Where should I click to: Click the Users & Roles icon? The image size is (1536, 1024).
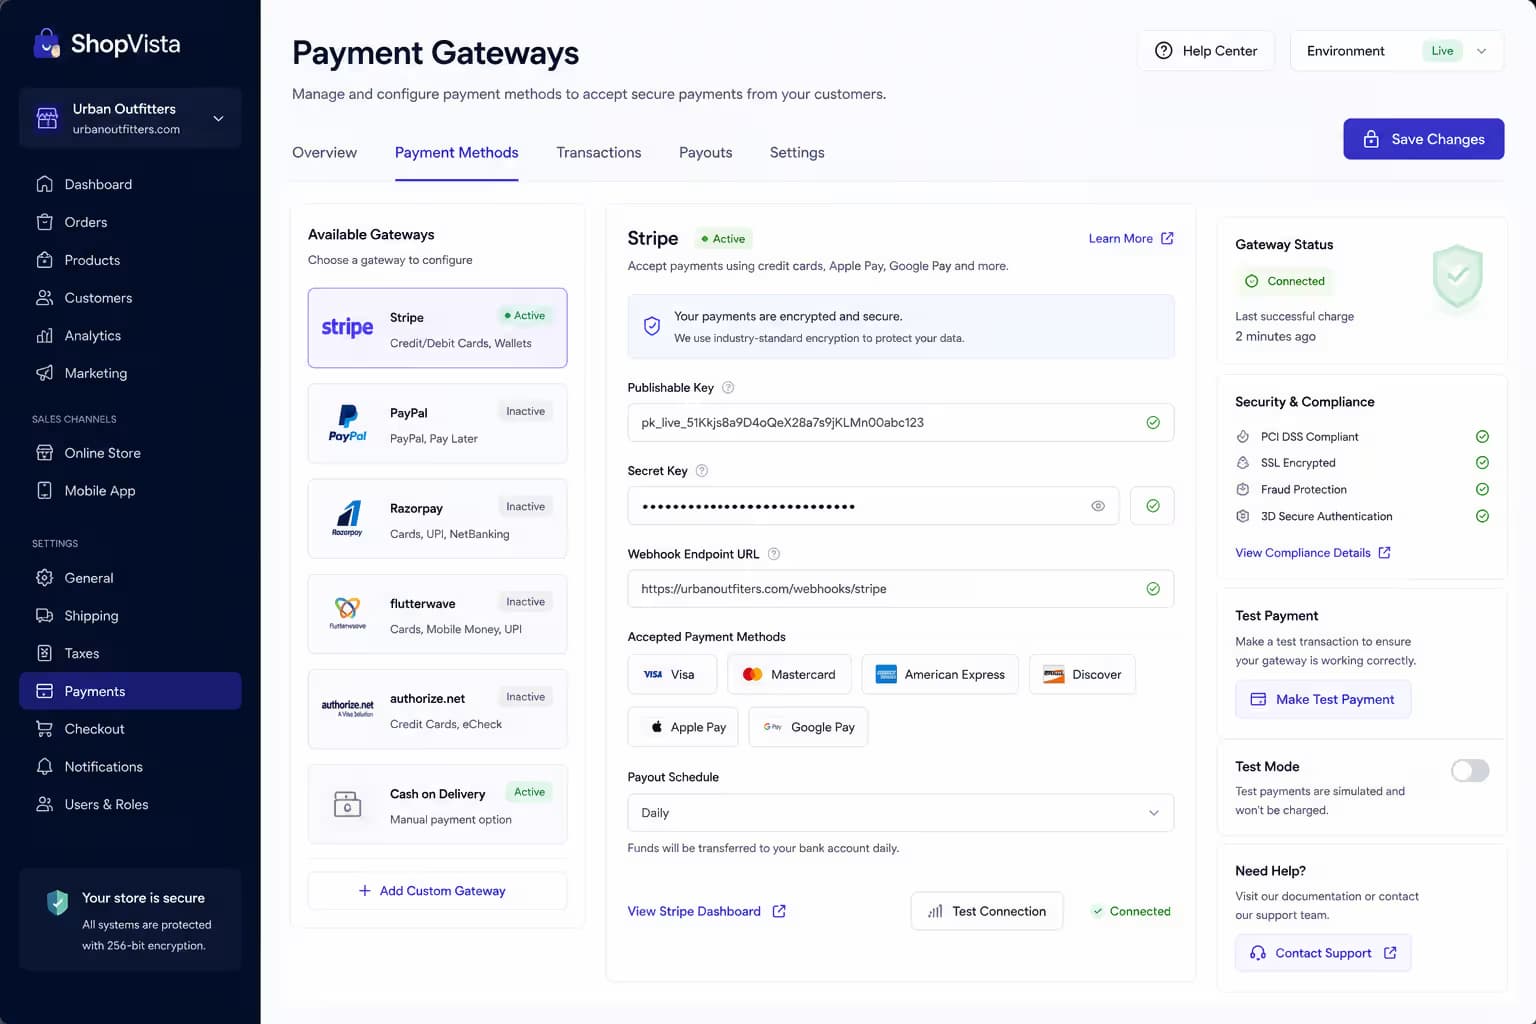coord(44,804)
